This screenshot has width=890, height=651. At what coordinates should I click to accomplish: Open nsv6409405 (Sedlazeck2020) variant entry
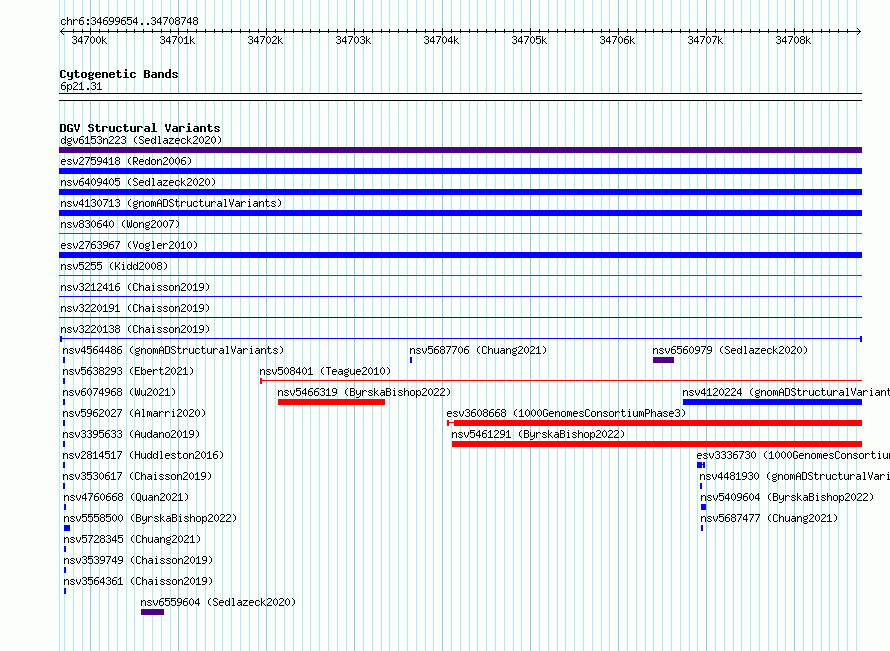pyautogui.click(x=138, y=182)
